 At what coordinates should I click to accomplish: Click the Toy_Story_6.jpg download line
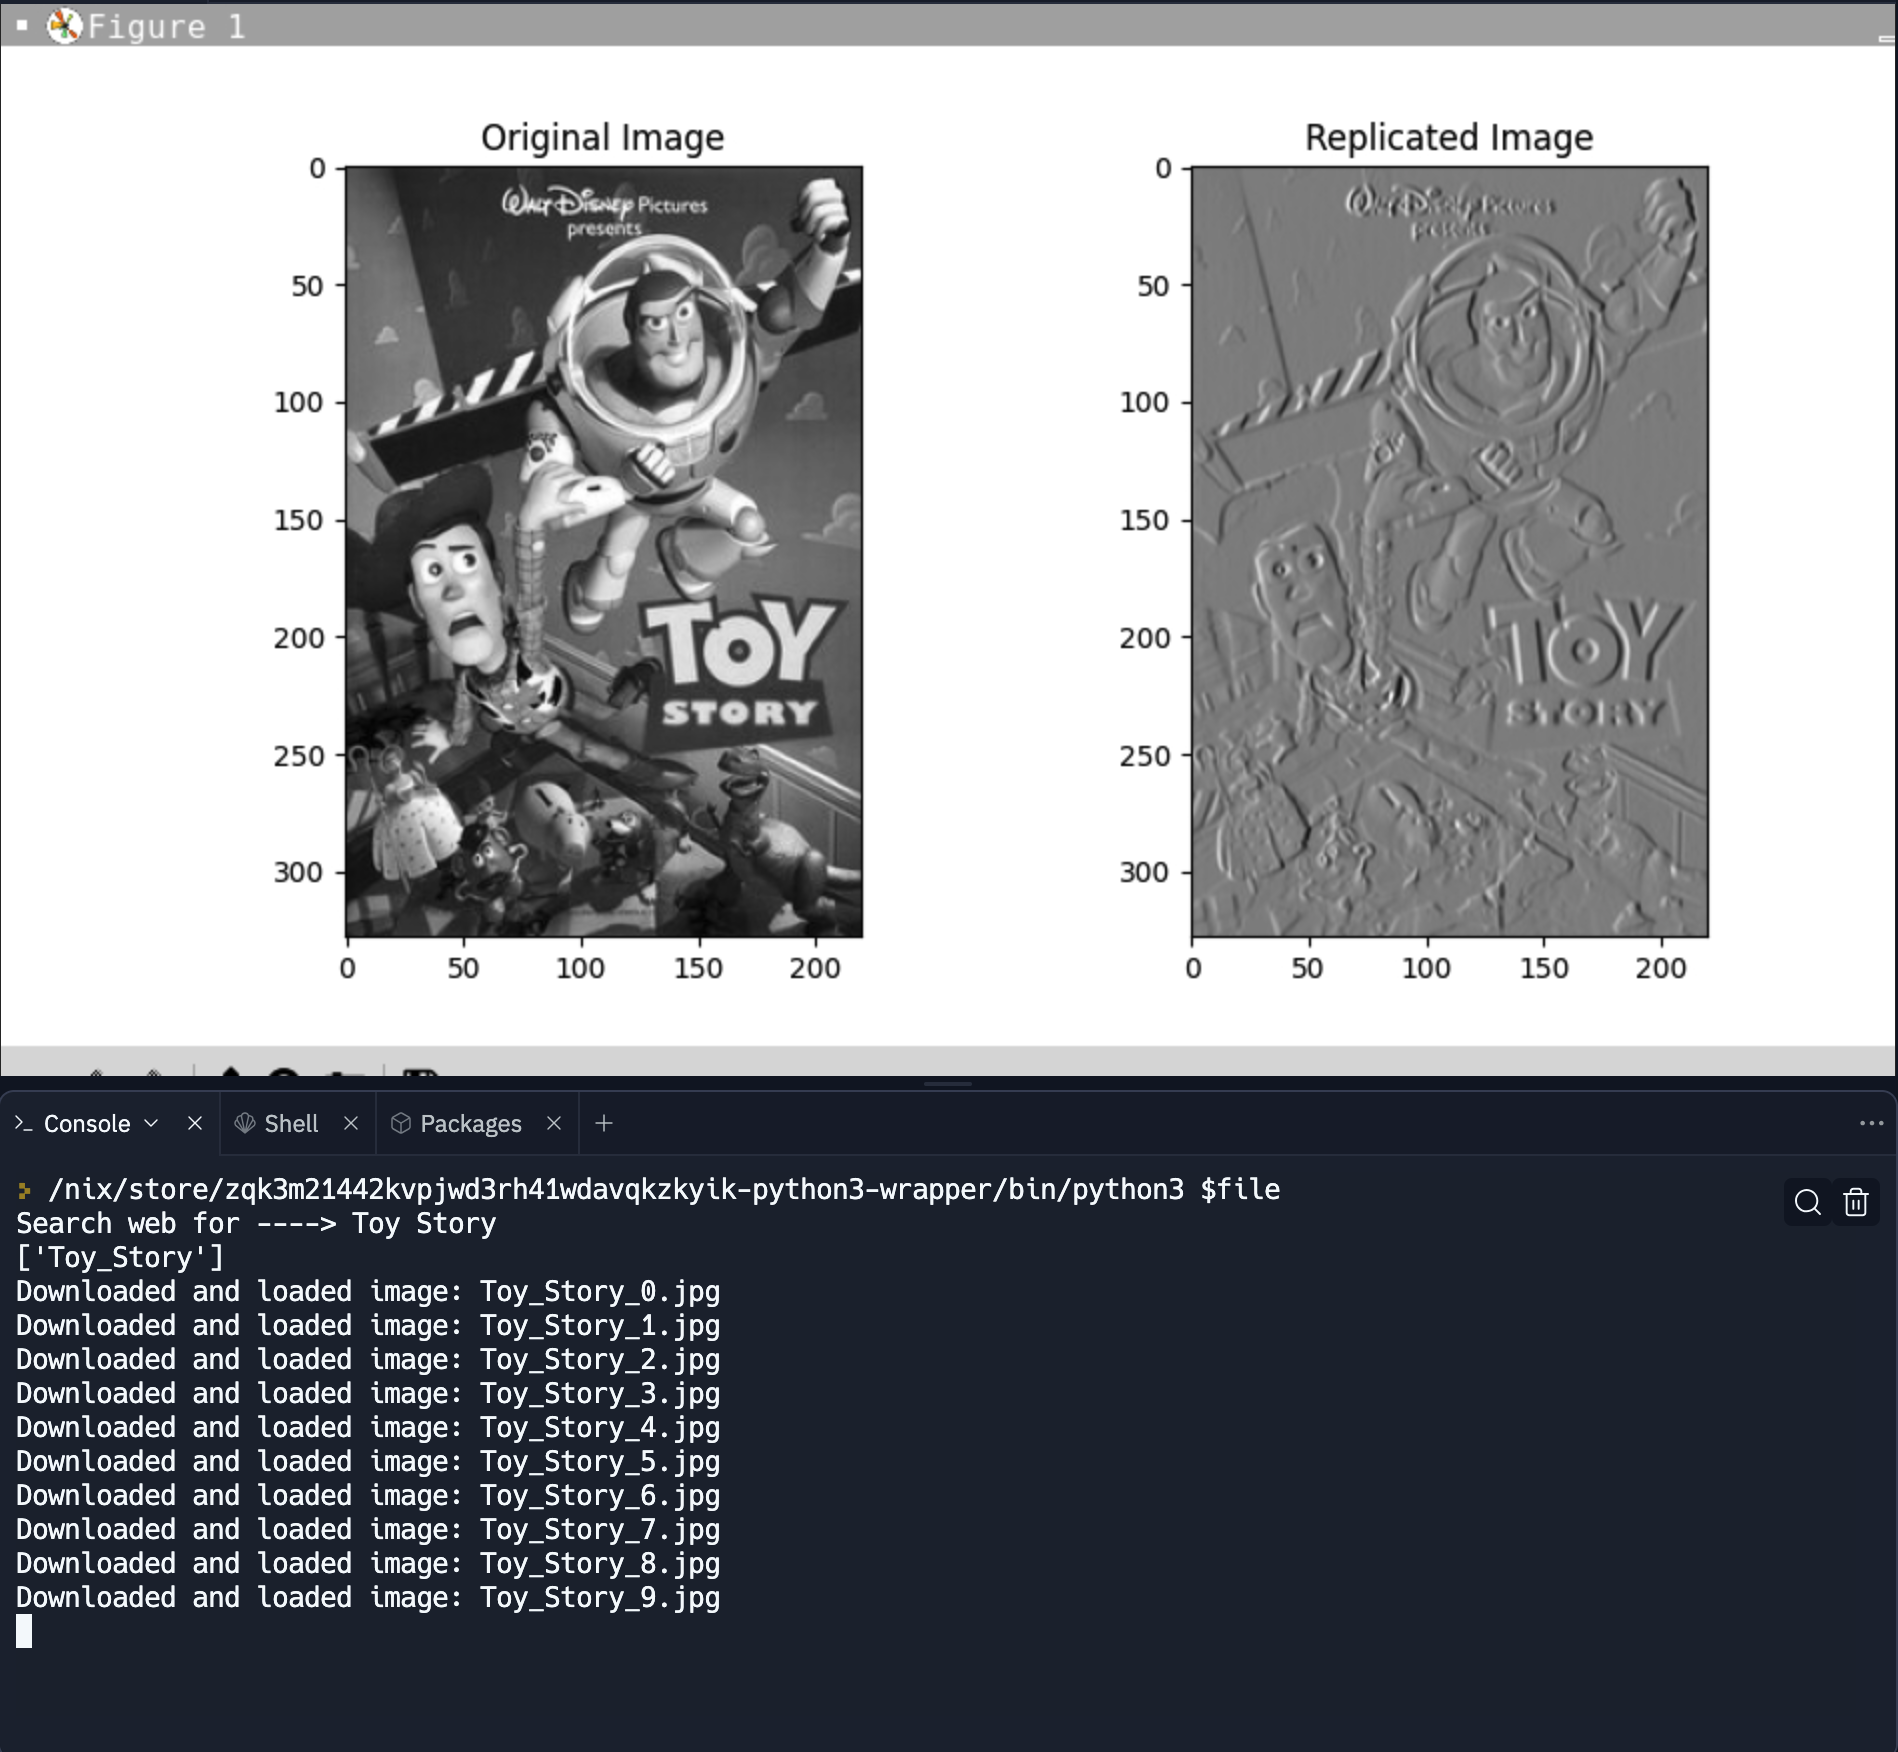point(368,1495)
